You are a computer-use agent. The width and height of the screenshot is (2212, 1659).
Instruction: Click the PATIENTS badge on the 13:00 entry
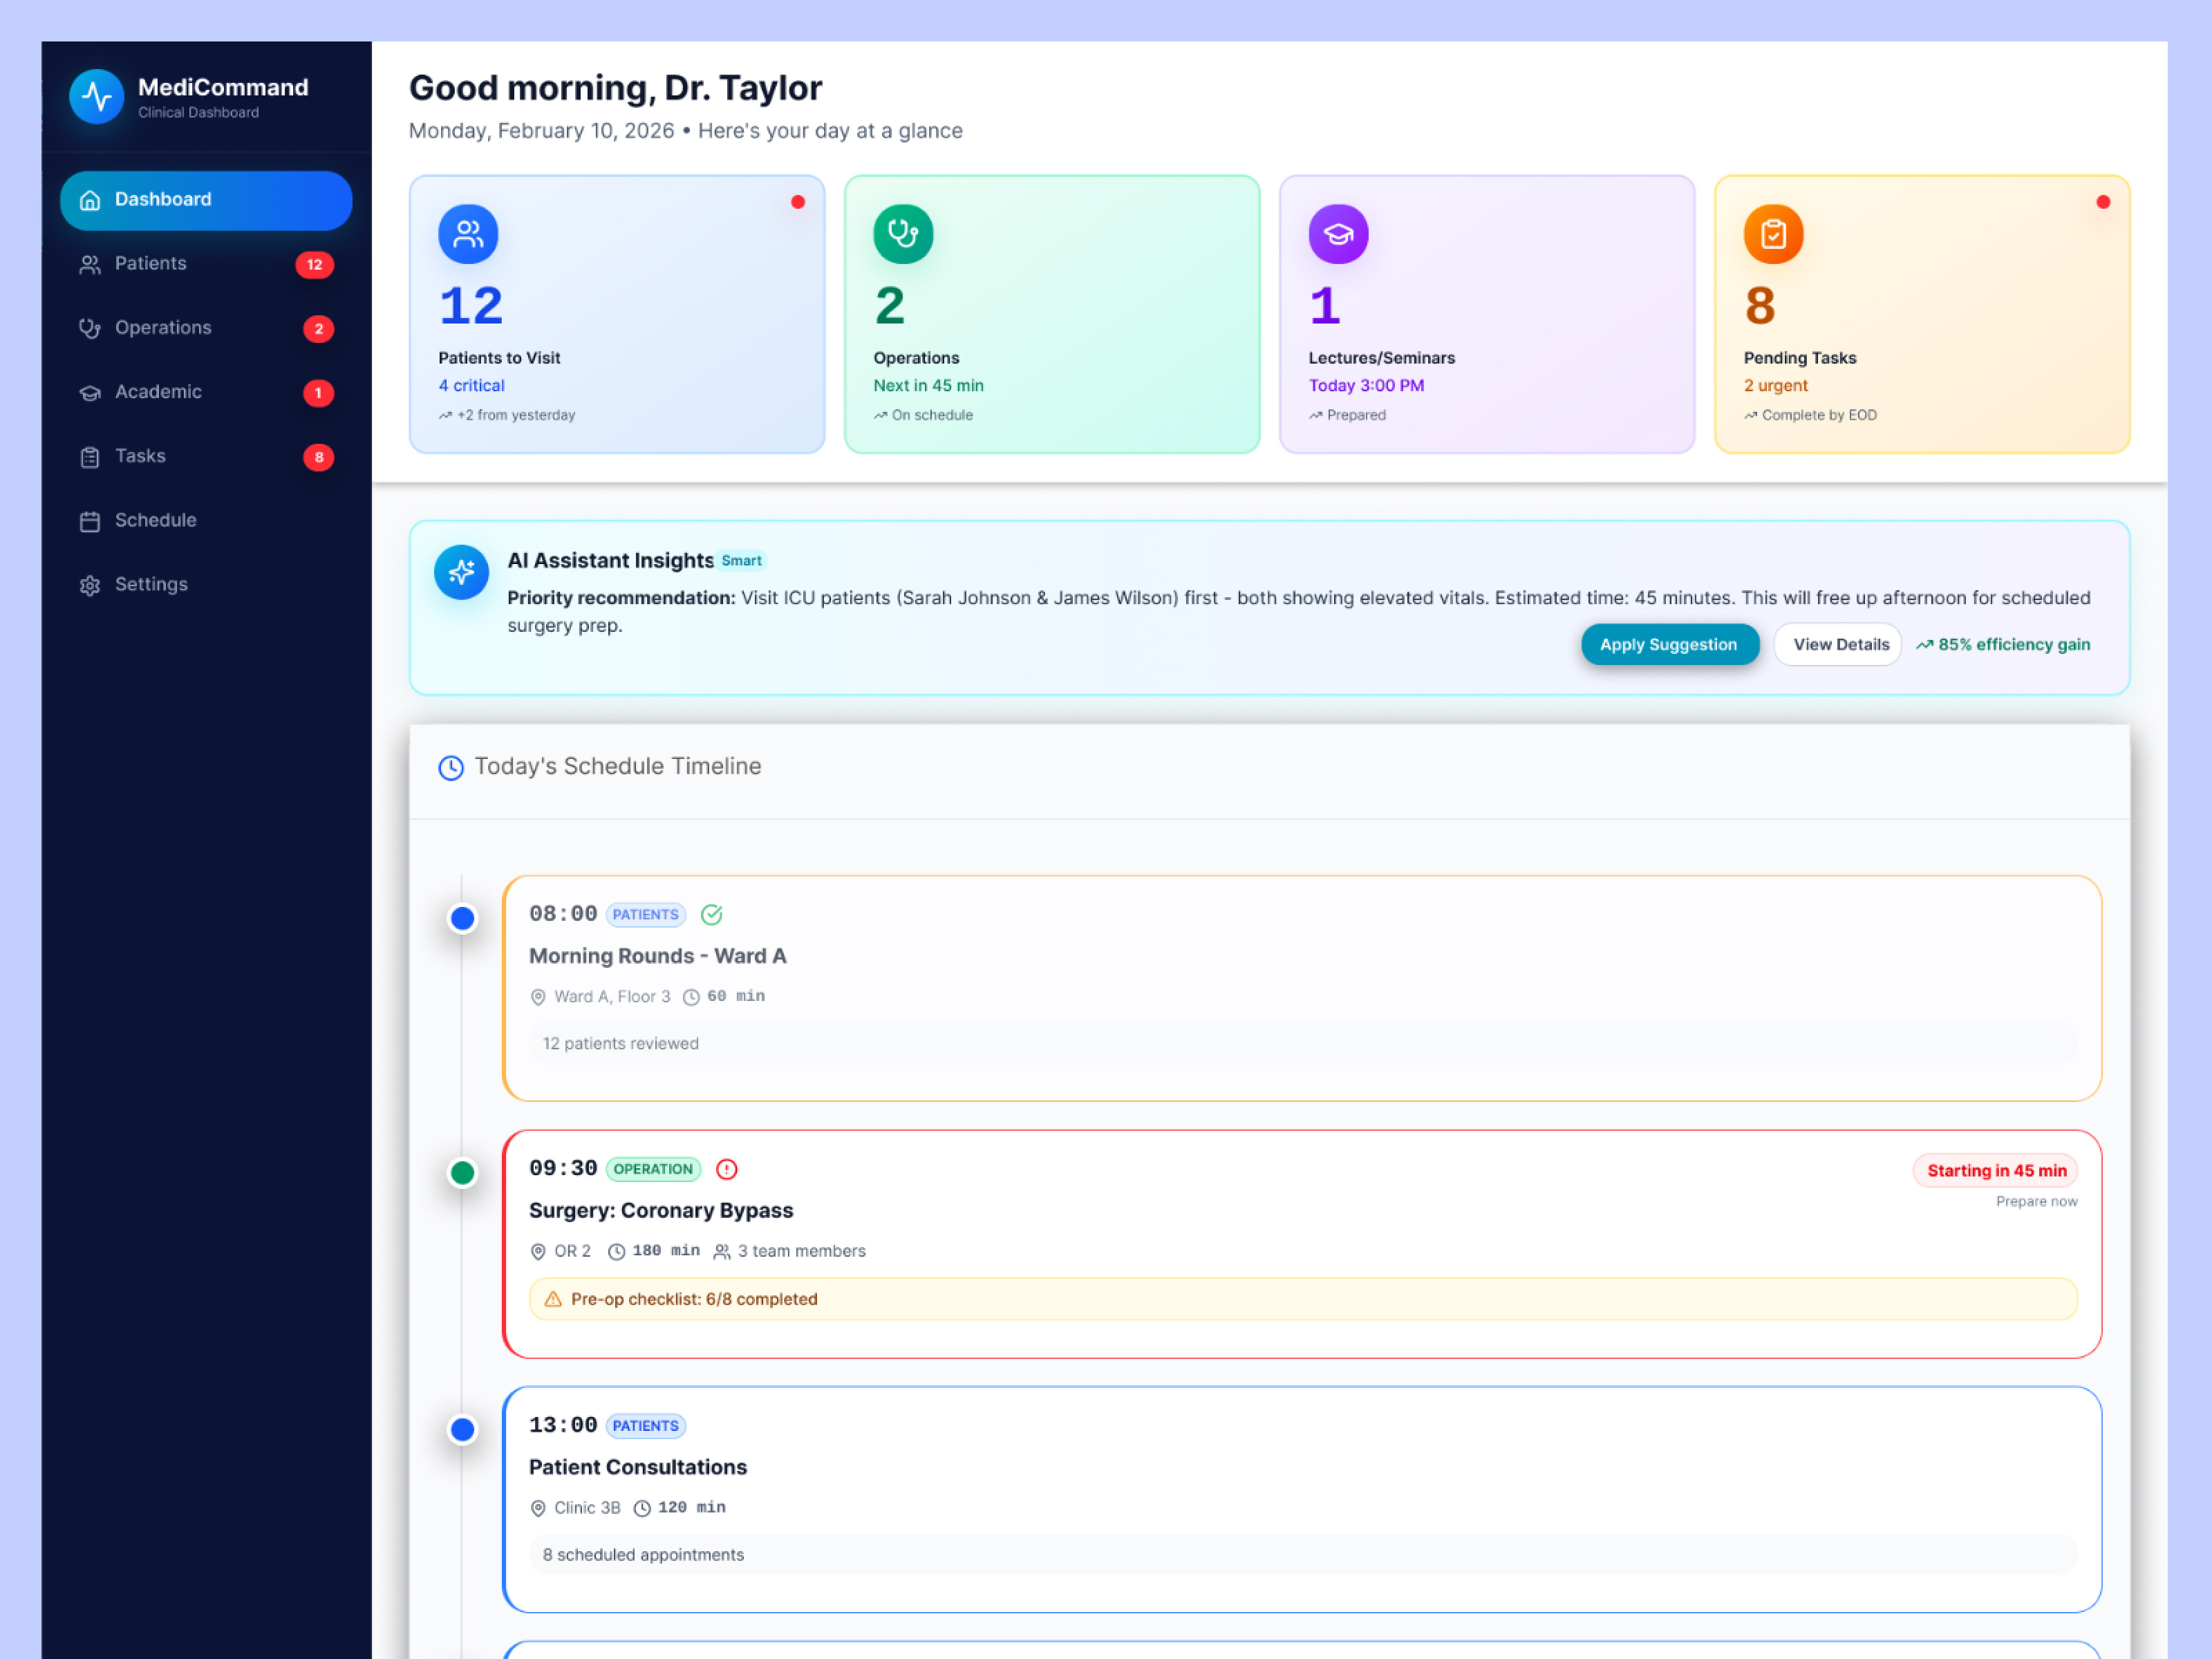click(x=645, y=1426)
